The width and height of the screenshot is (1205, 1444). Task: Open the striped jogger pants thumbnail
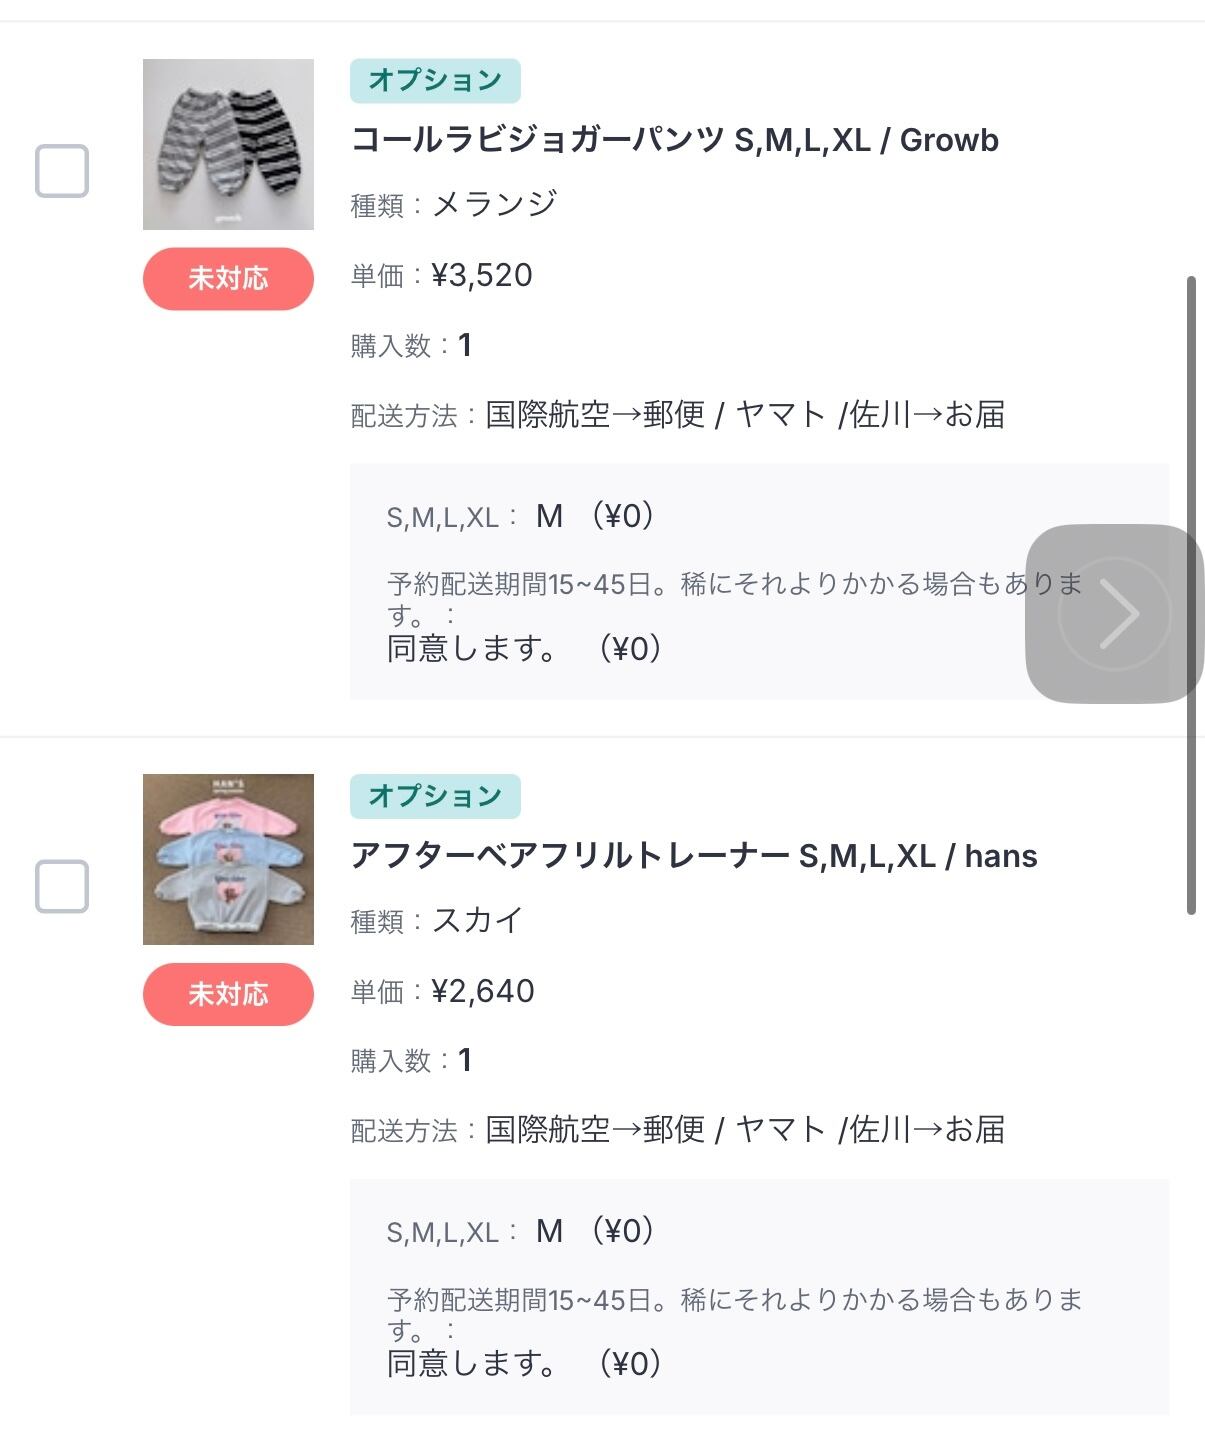tap(228, 144)
